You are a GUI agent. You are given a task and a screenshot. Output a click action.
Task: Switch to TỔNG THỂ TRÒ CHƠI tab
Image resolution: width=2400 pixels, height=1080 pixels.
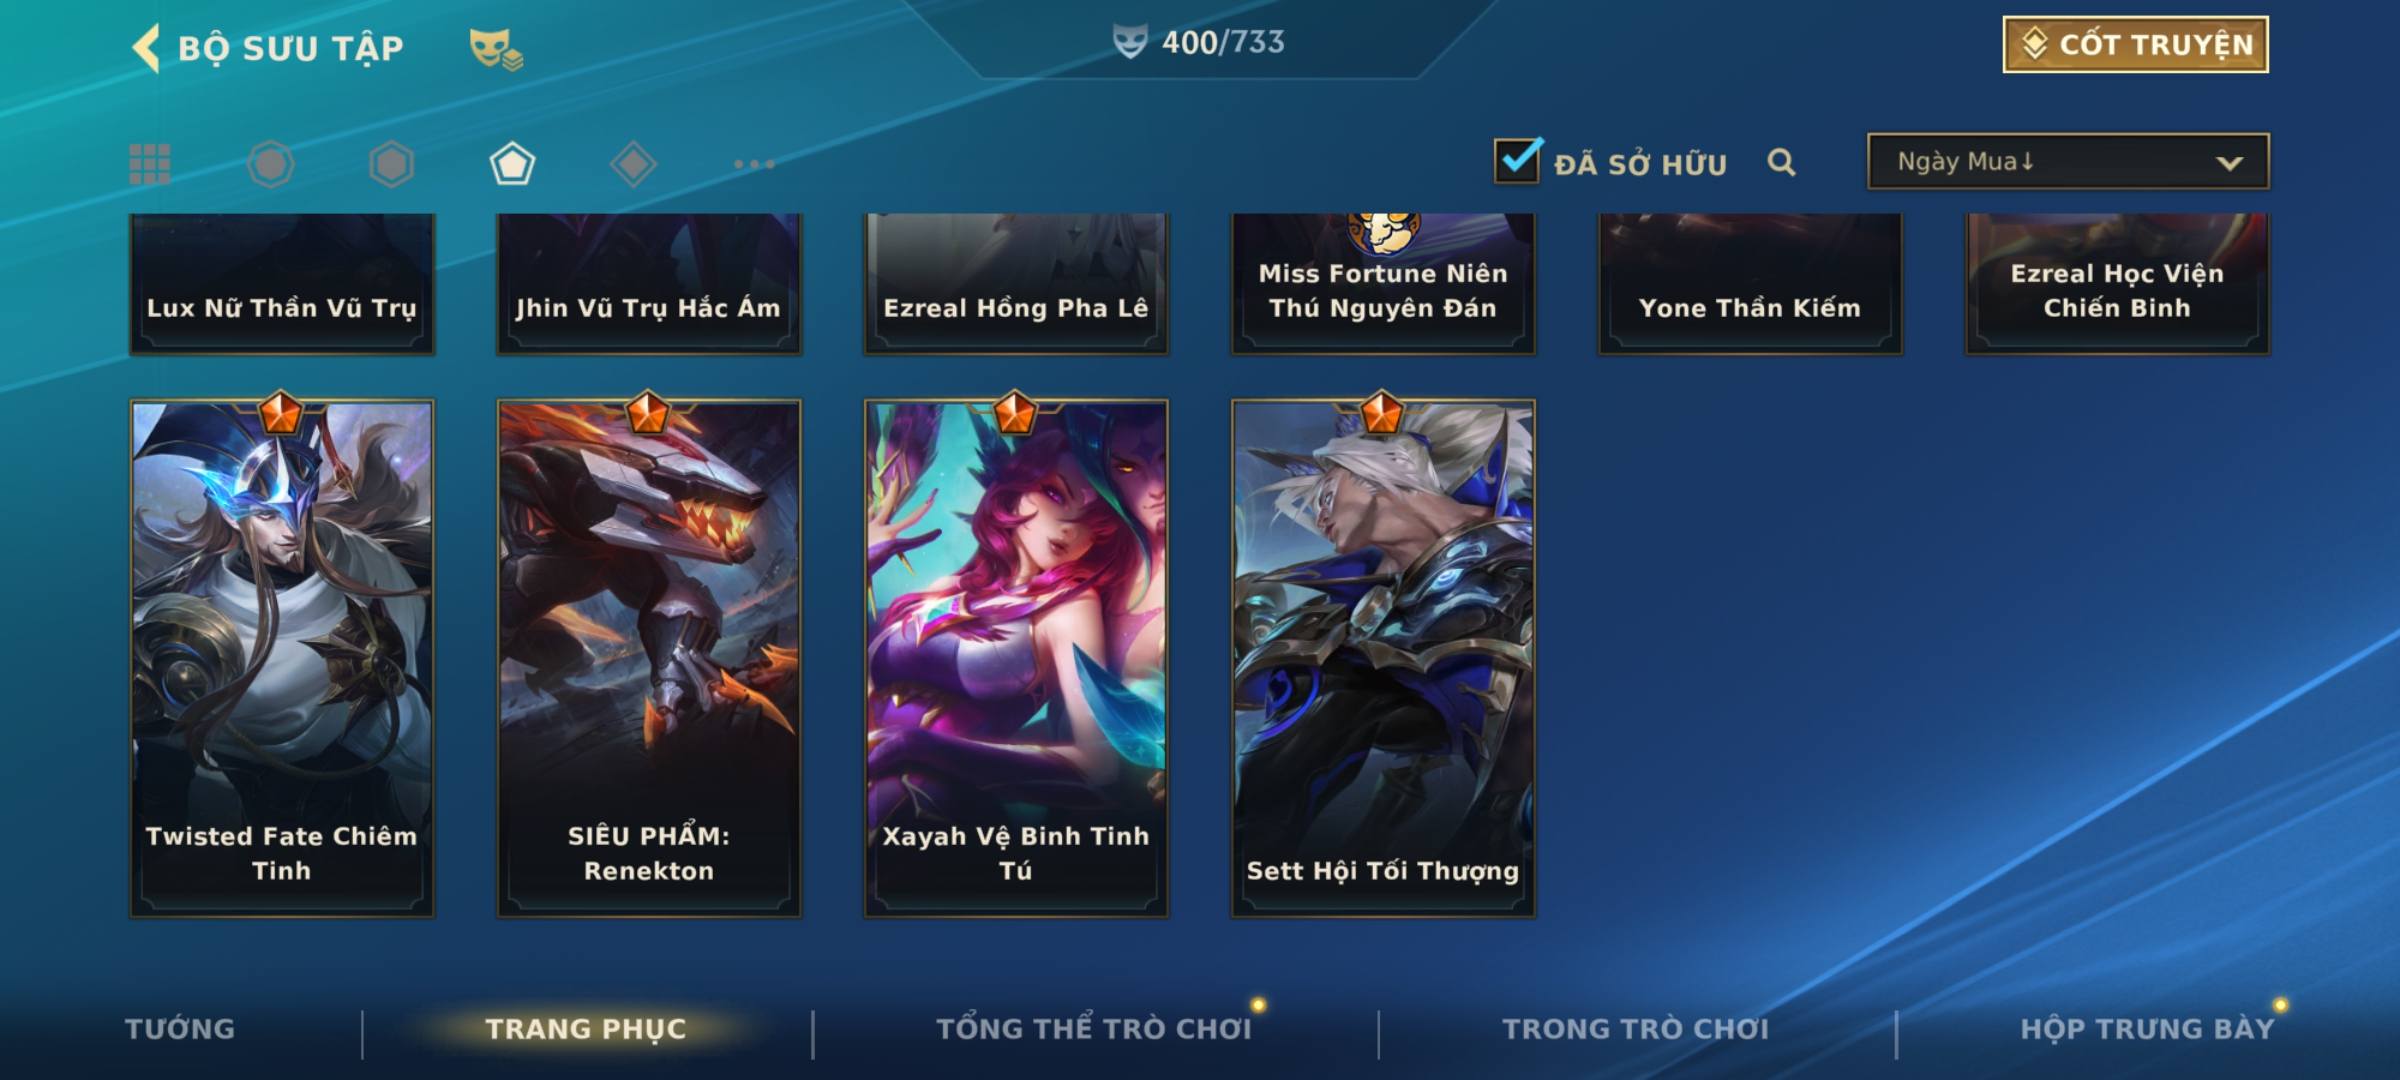(1094, 1029)
